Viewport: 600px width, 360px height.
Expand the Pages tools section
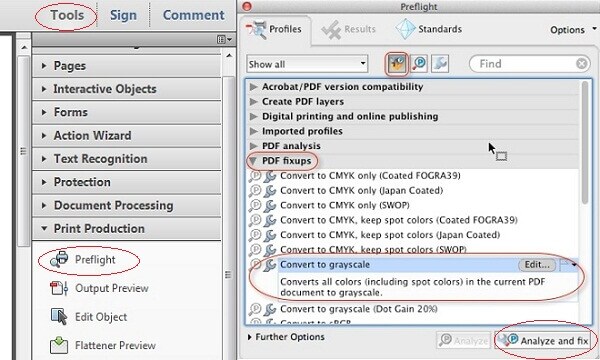click(127, 66)
